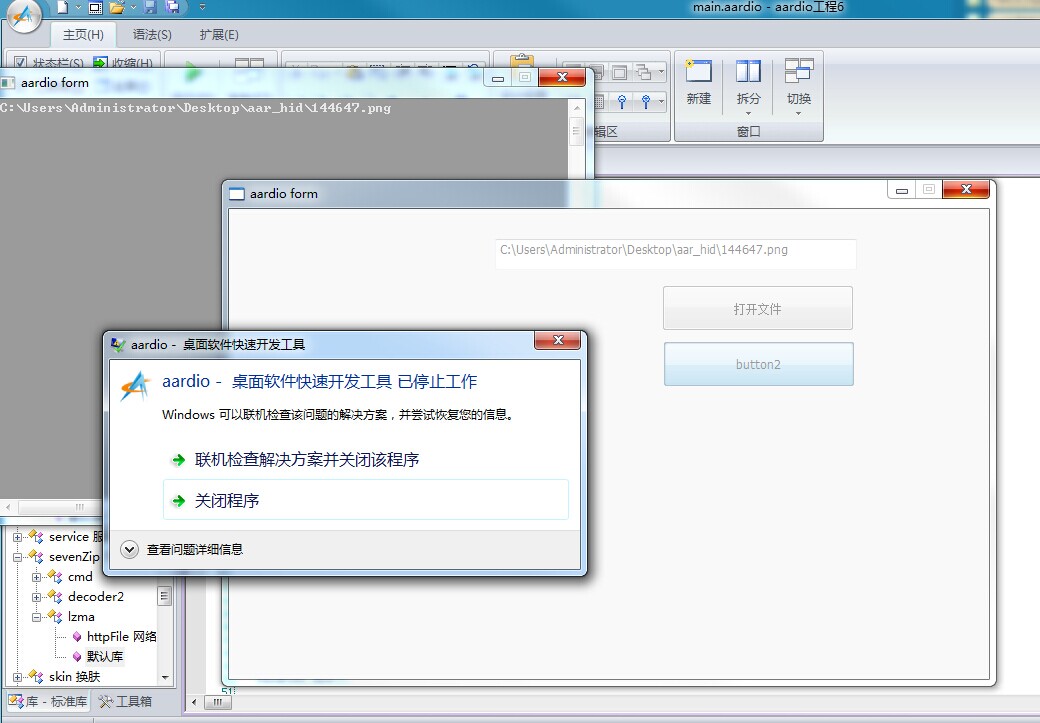Switch to the 主页(H) ribbon tab
Image resolution: width=1040 pixels, height=723 pixels.
pyautogui.click(x=84, y=34)
